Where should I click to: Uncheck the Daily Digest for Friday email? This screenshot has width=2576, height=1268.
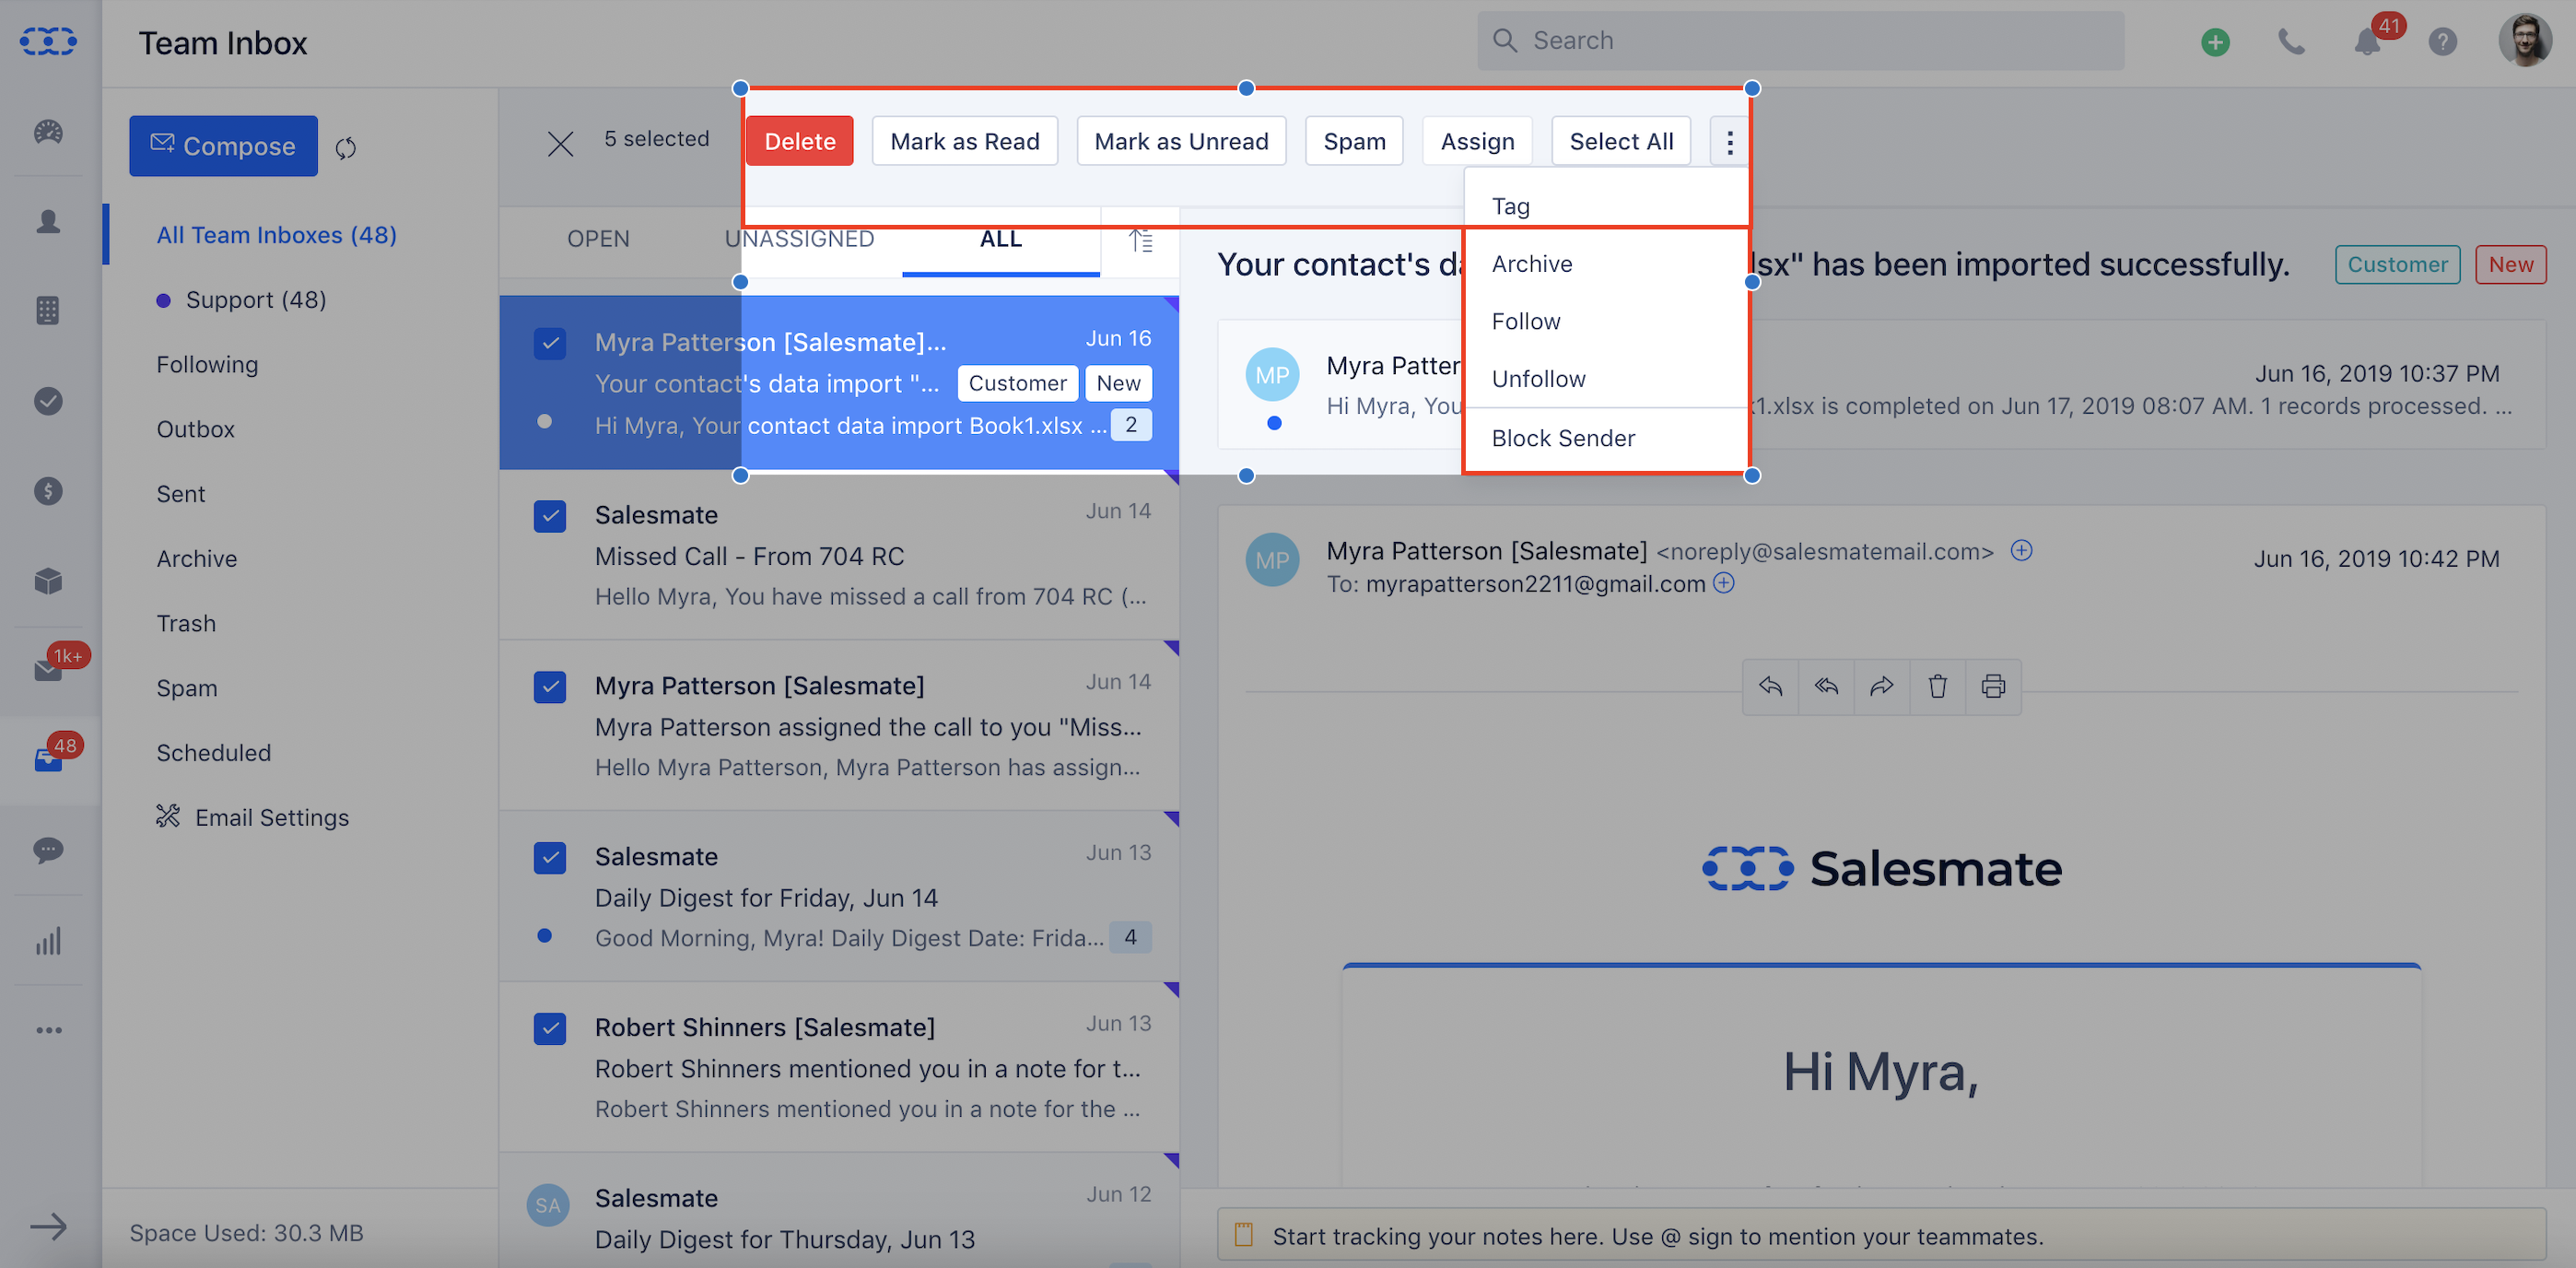click(550, 858)
